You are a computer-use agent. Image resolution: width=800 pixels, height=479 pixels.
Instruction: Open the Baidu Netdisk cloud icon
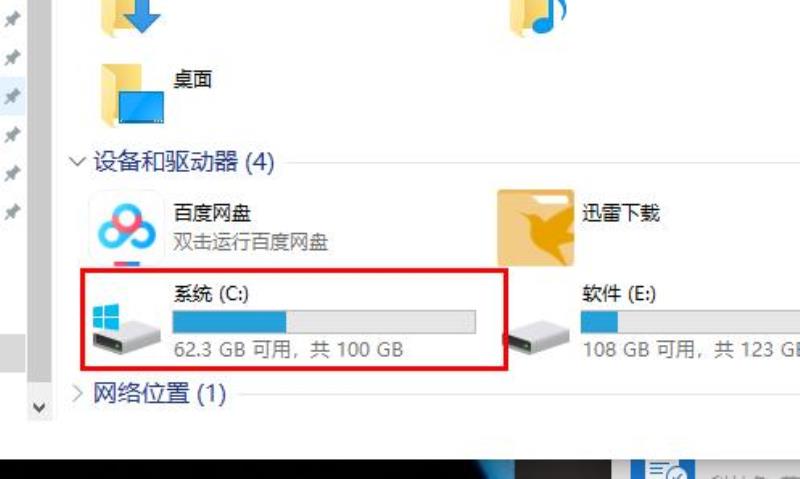(127, 229)
